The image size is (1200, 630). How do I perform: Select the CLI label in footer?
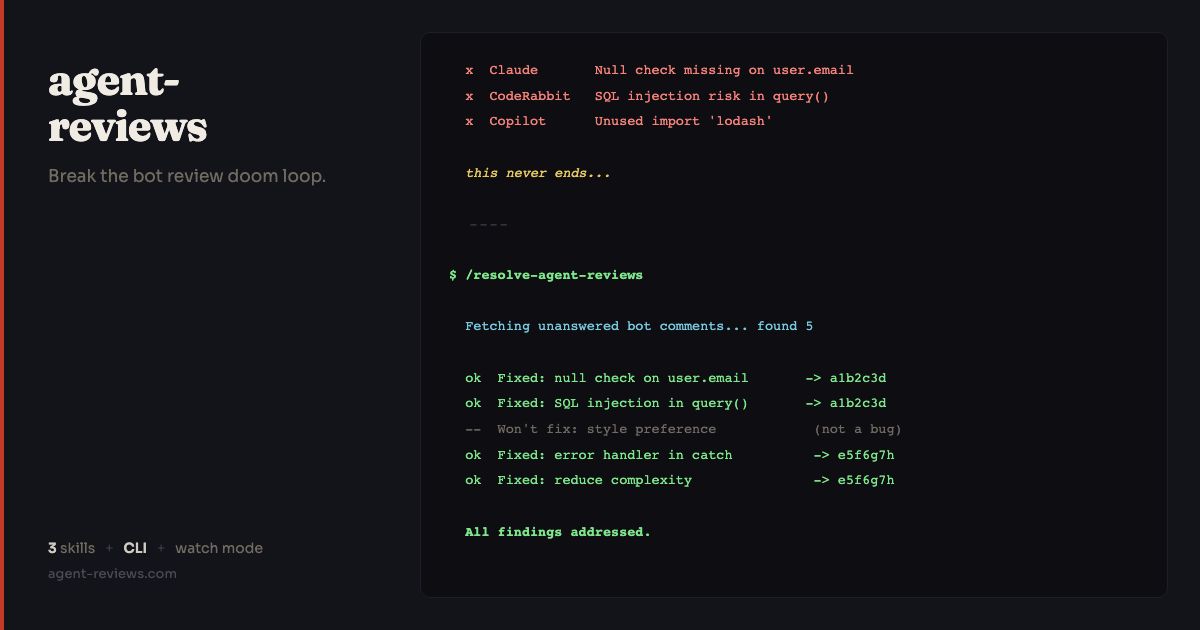coord(135,548)
